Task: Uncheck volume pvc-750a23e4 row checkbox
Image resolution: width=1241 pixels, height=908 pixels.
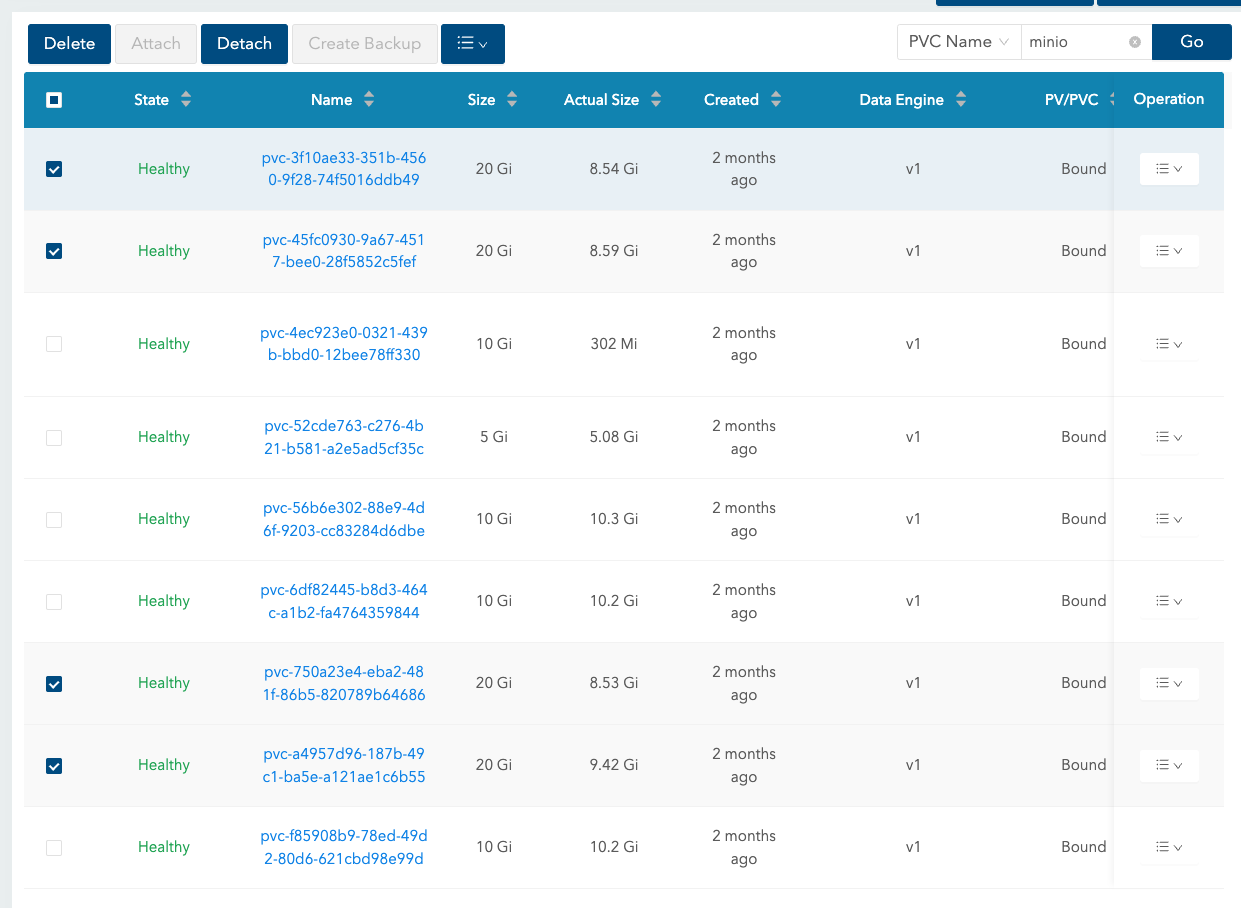Action: pyautogui.click(x=54, y=683)
